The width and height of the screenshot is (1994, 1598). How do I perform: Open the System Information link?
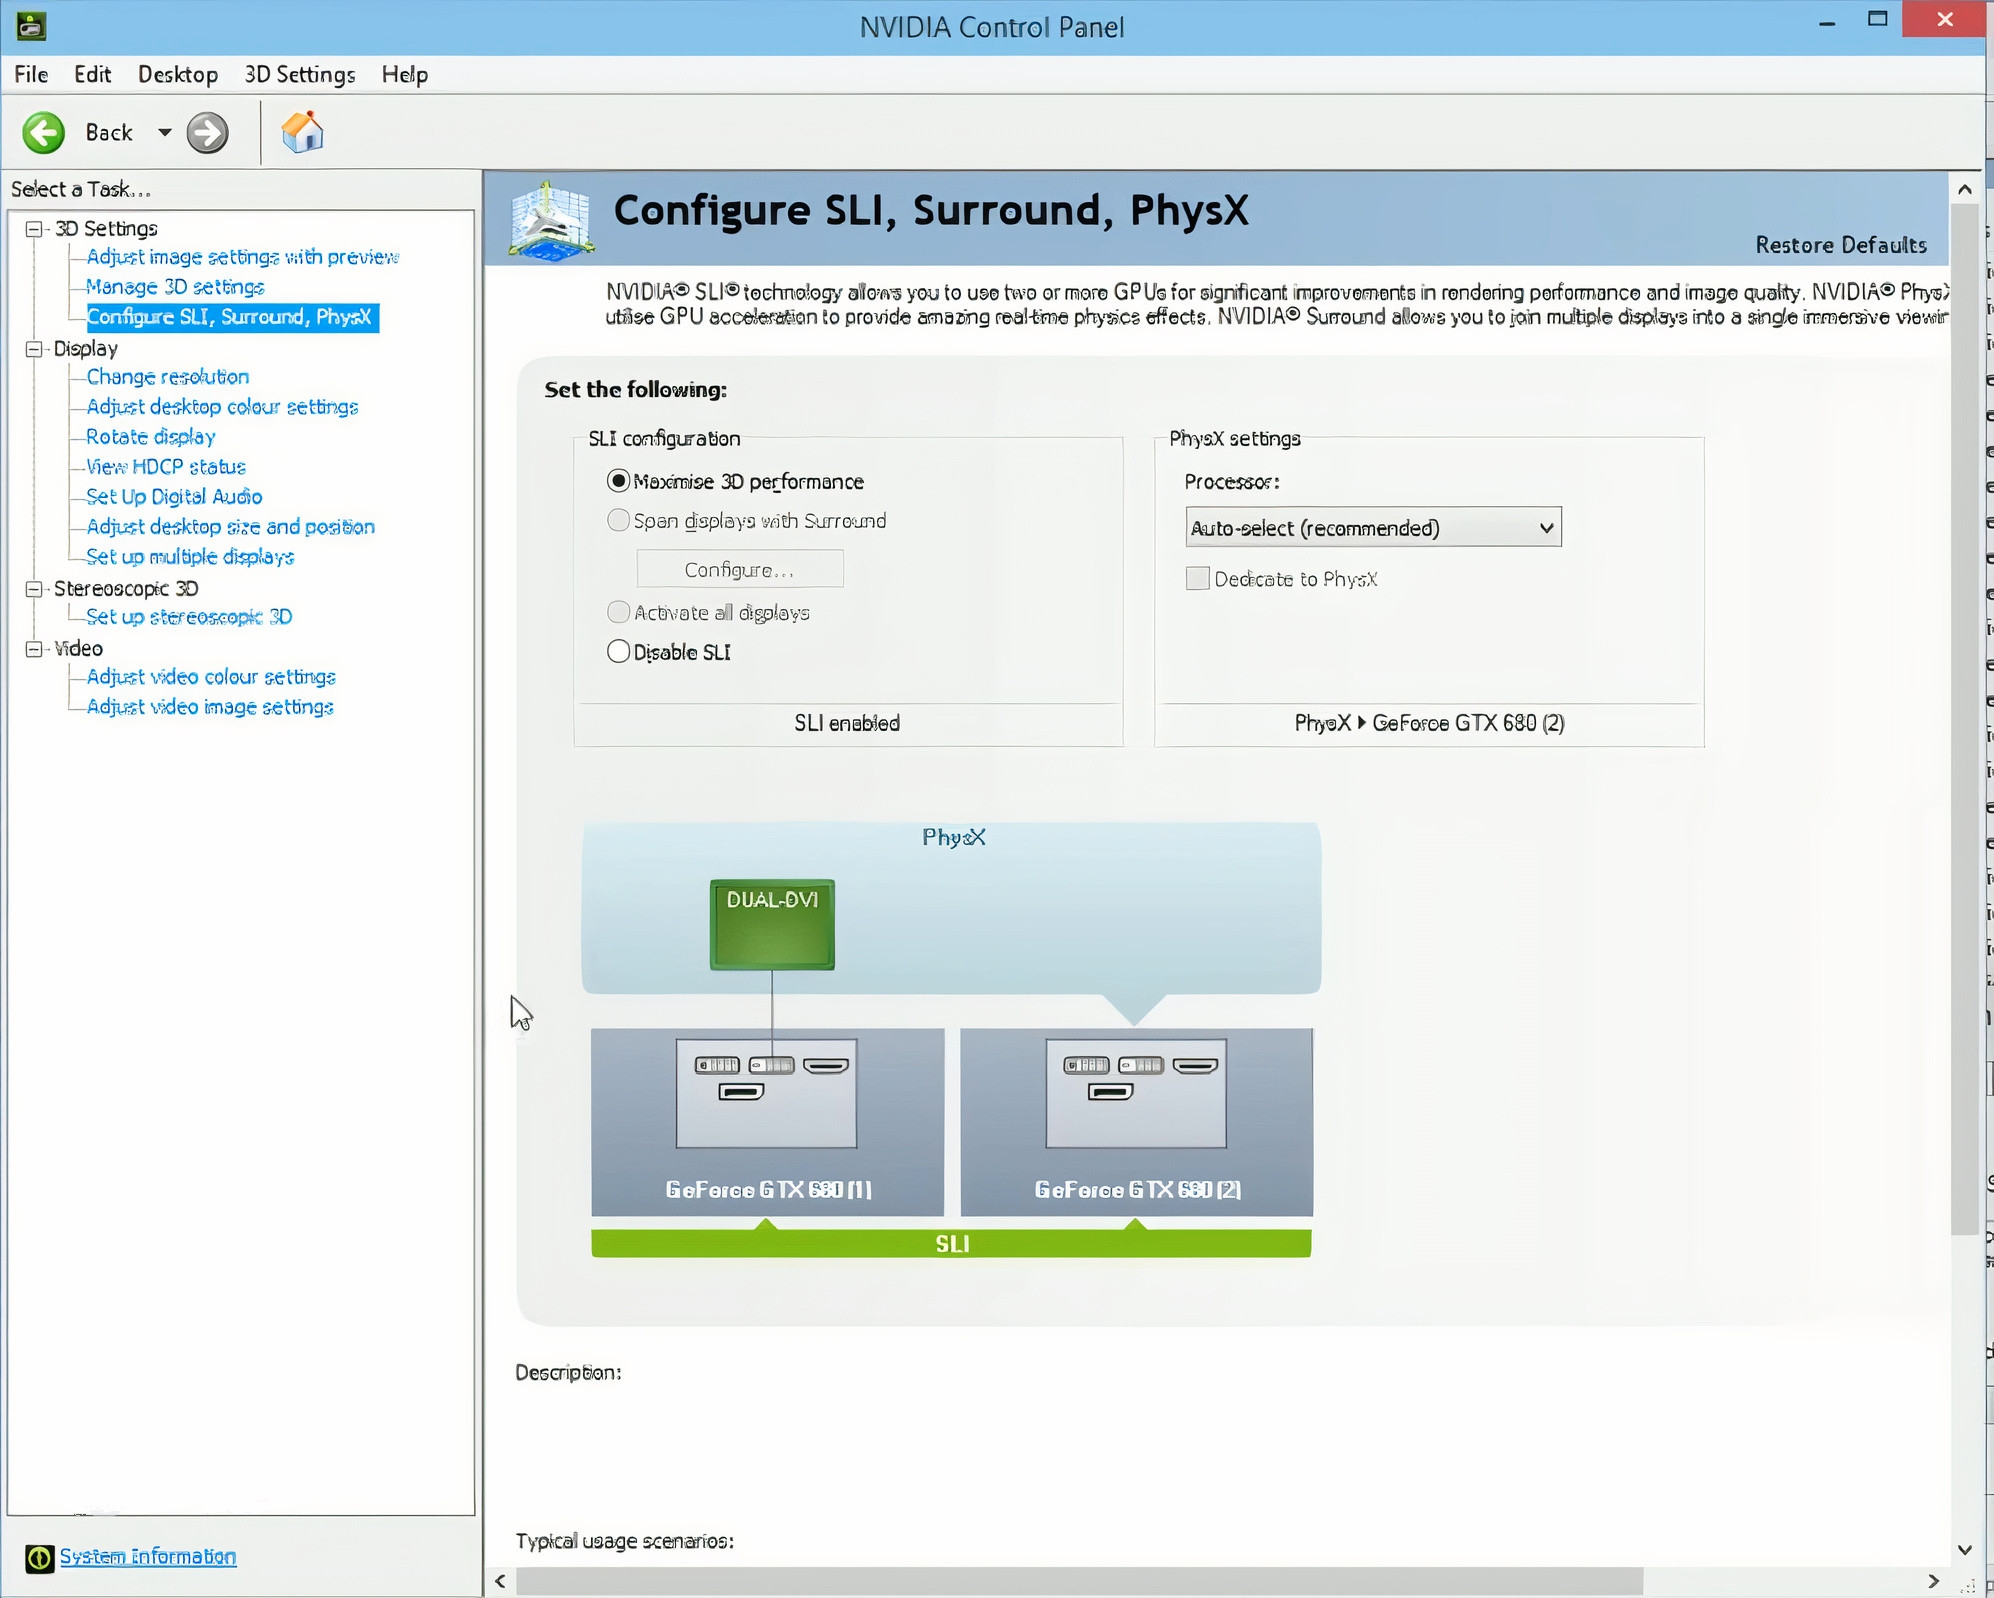tap(148, 1556)
